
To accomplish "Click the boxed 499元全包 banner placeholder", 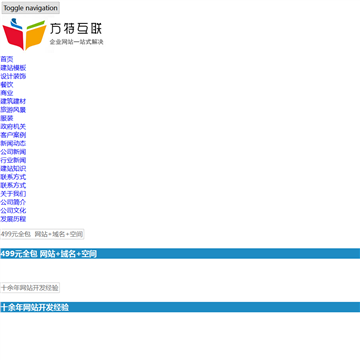I will tap(42, 234).
